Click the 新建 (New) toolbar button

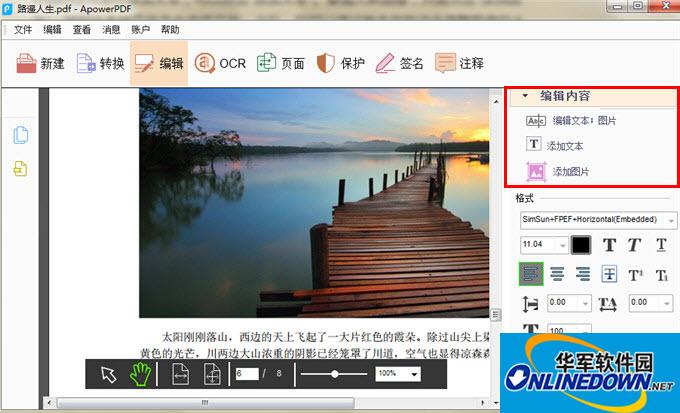pos(40,63)
